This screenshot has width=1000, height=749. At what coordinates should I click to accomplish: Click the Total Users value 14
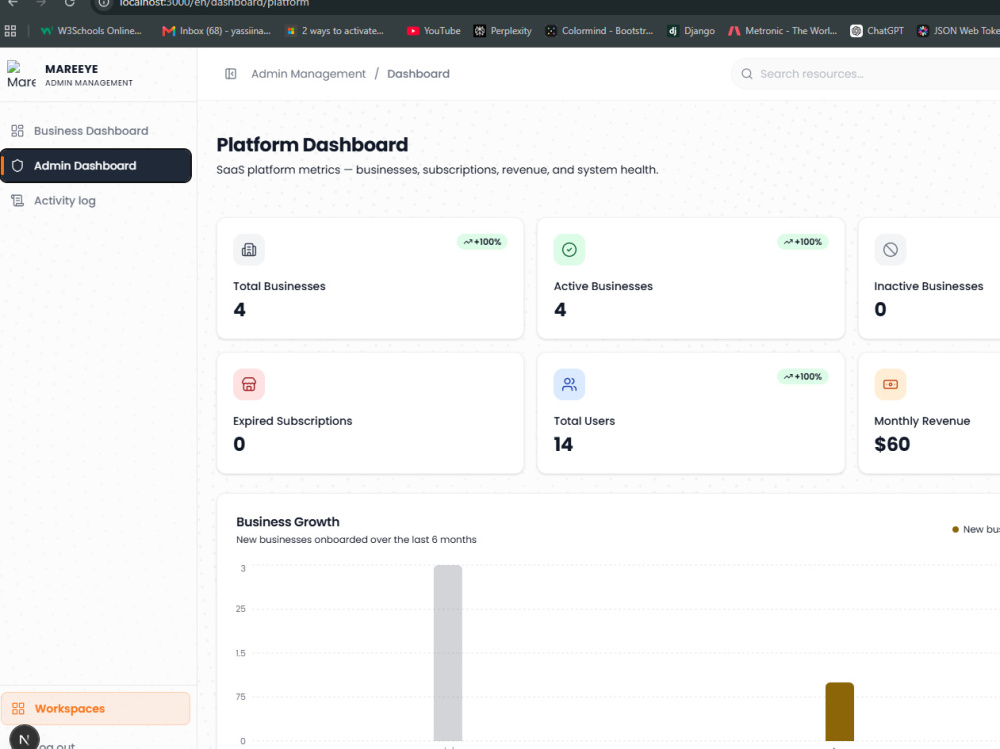click(x=563, y=444)
